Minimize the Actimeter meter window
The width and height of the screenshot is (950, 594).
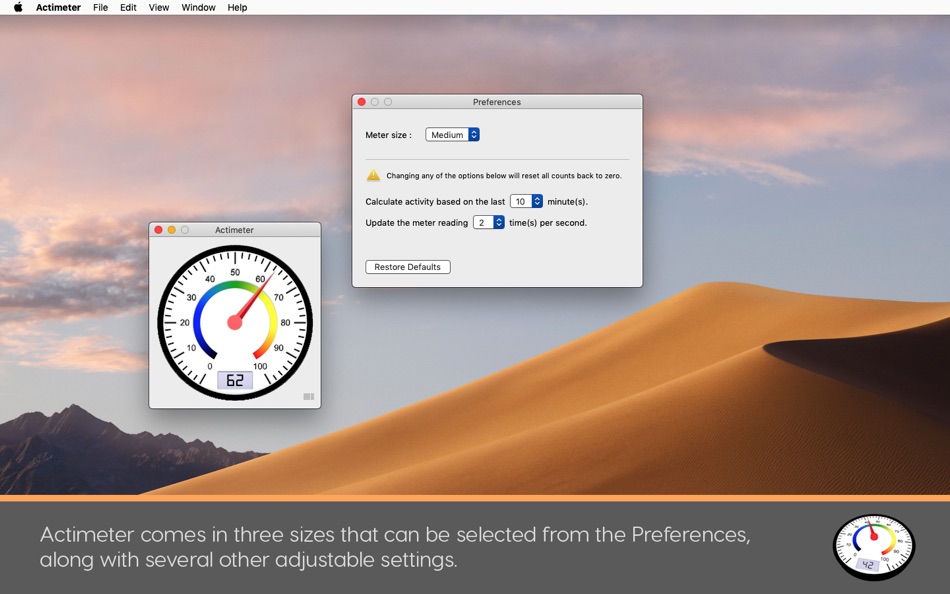point(171,230)
